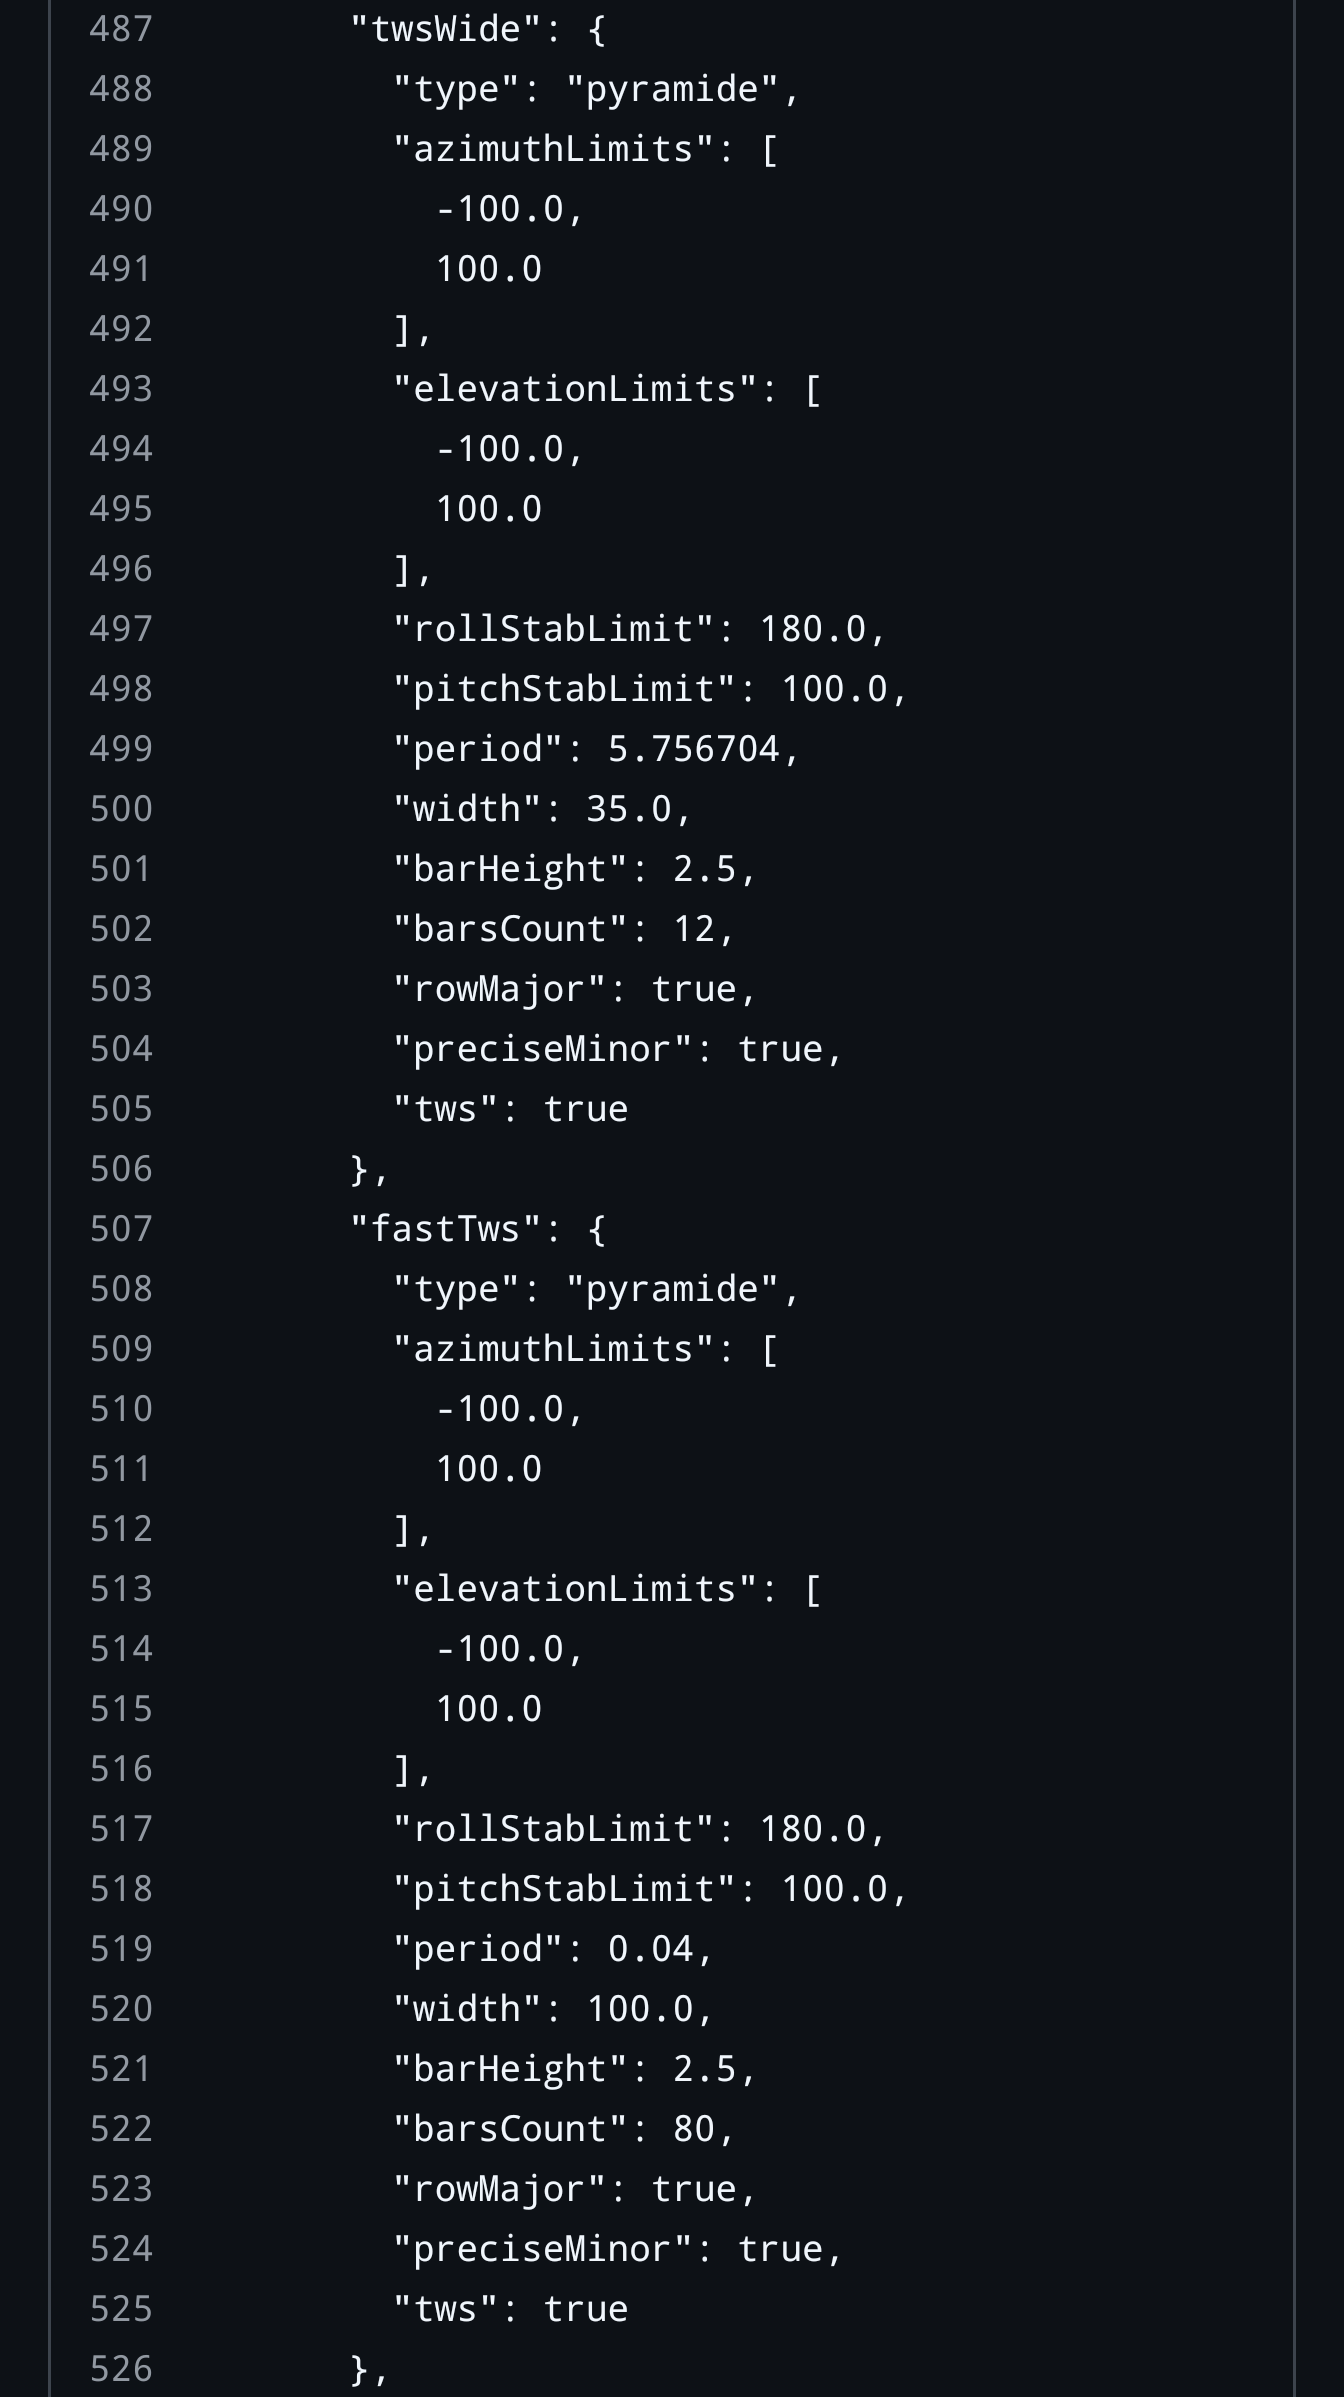Click line number 519

(x=121, y=1949)
